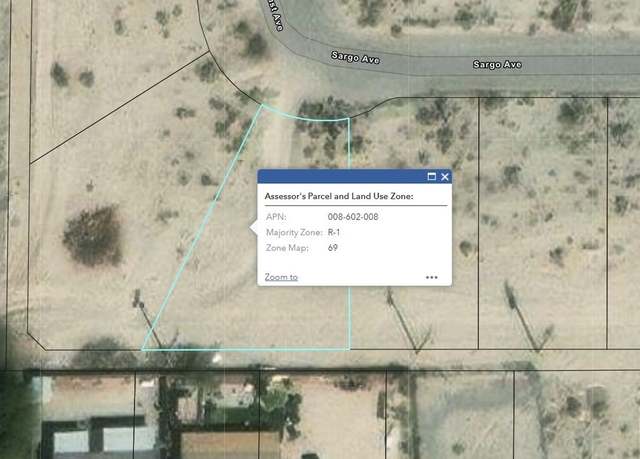Image resolution: width=640 pixels, height=459 pixels.
Task: Close the Assessor's Parcel popup
Action: tap(445, 177)
